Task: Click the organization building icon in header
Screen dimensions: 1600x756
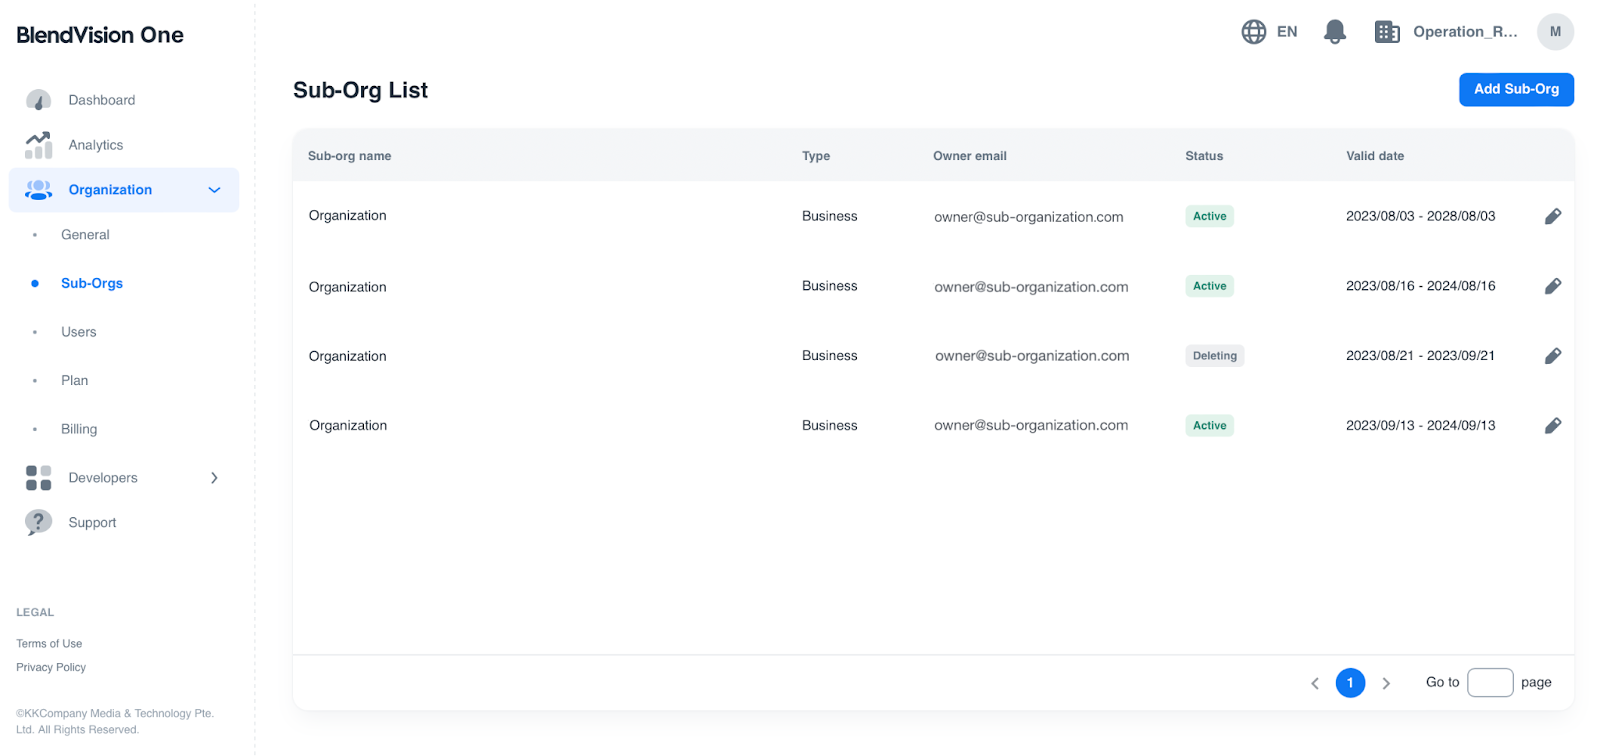Action: [1386, 32]
